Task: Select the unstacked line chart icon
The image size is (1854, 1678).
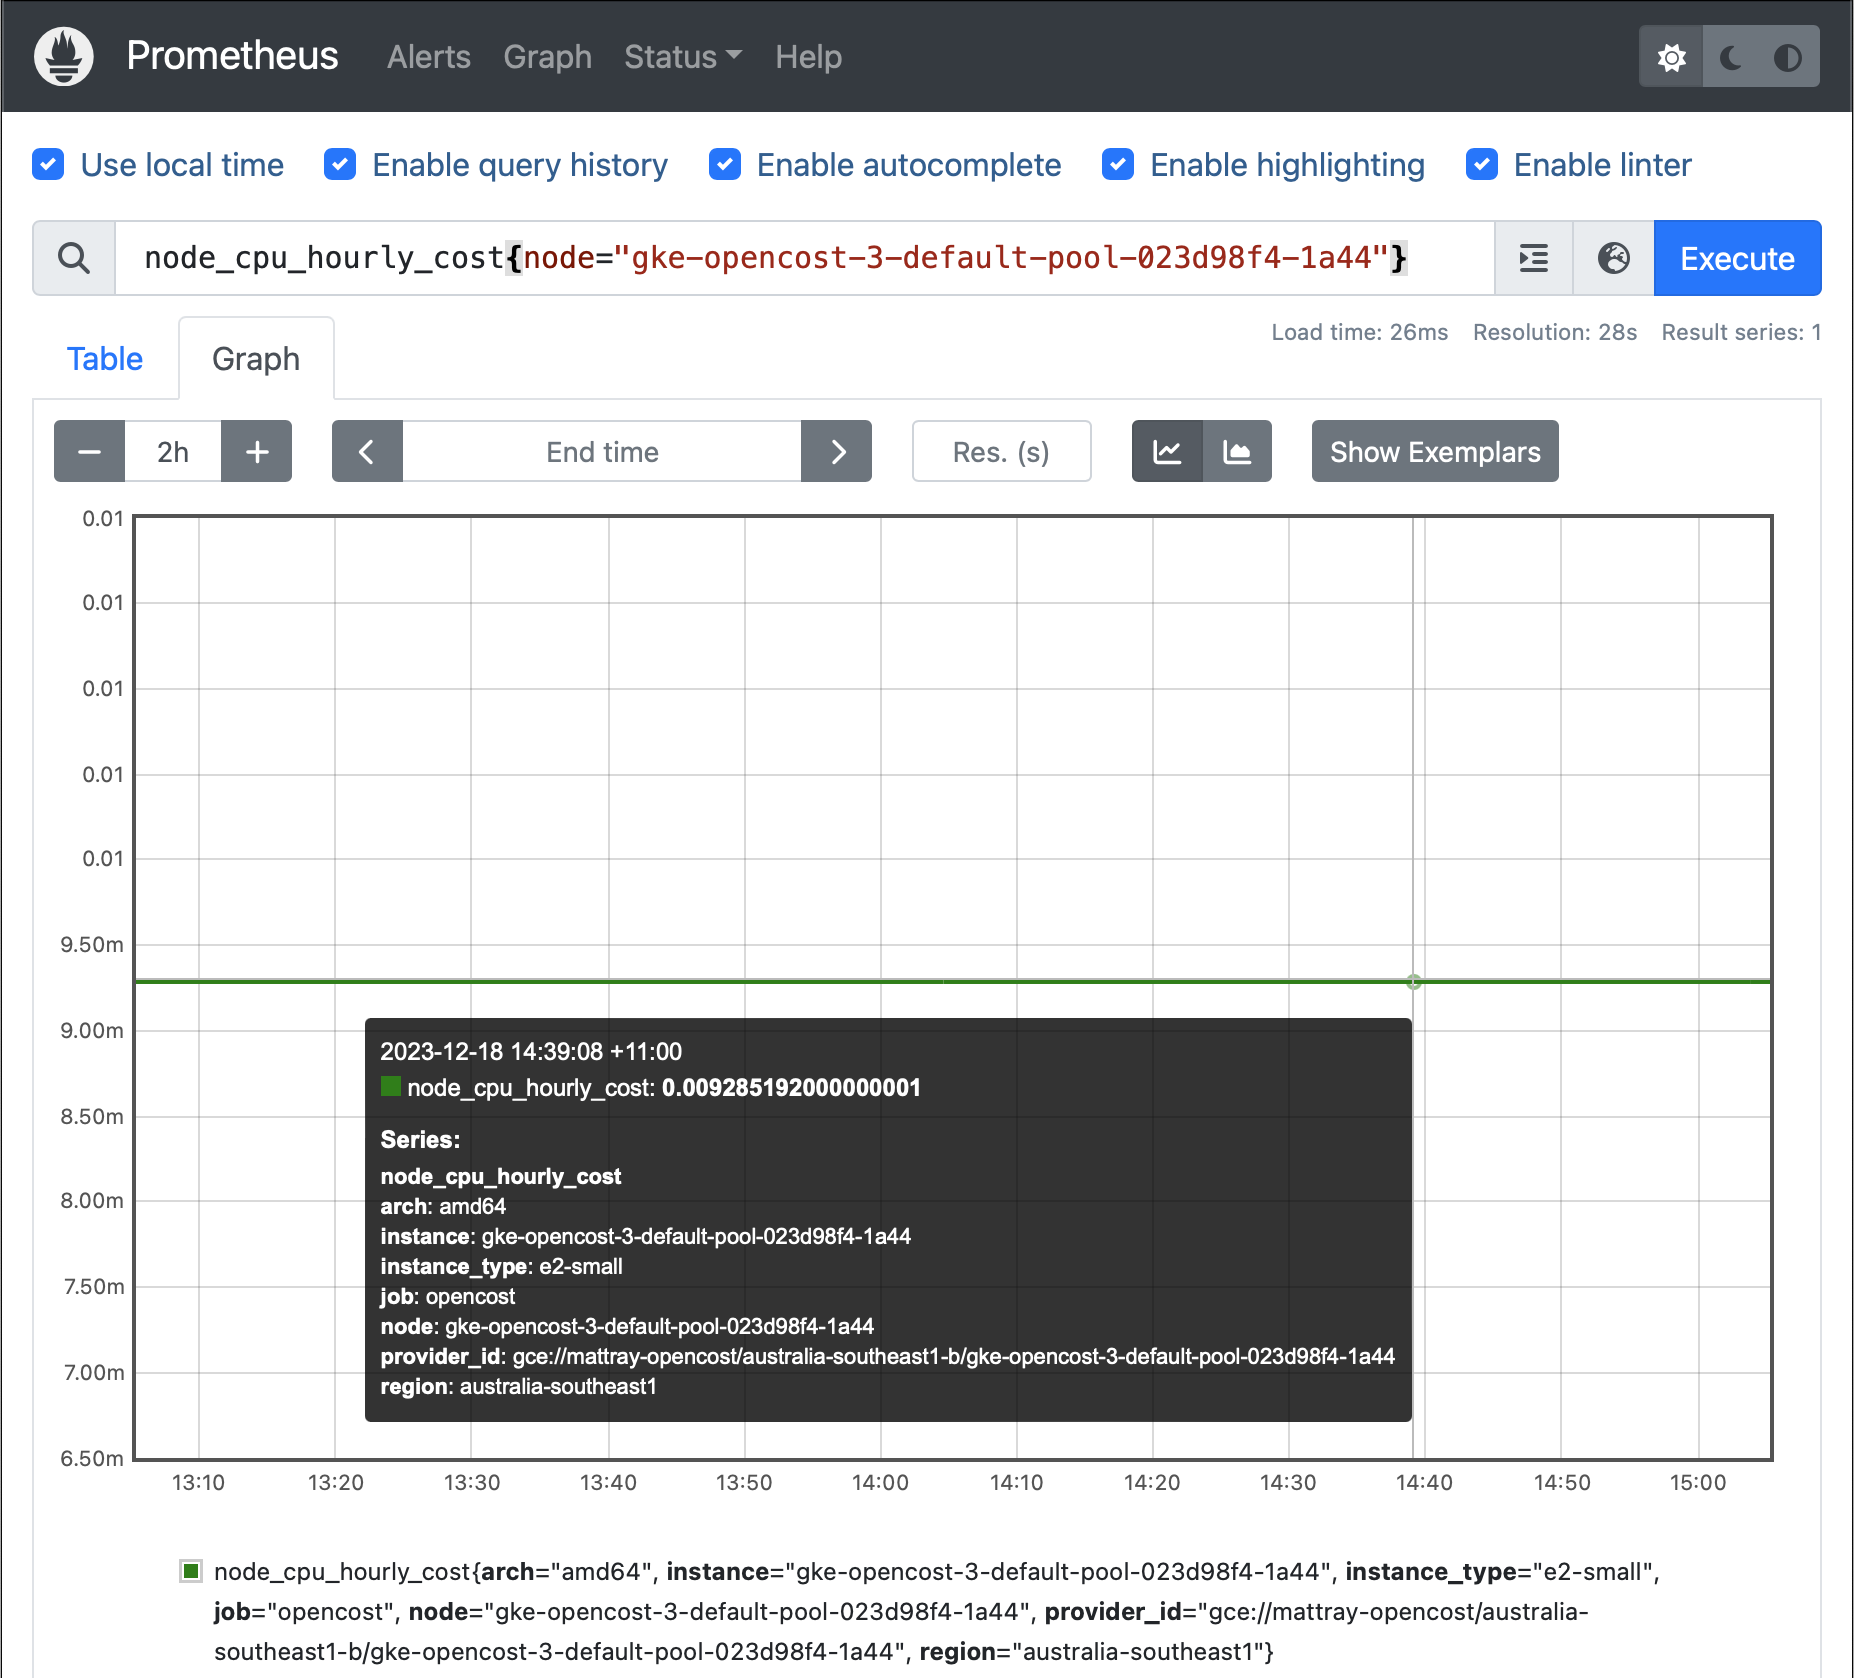Action: click(x=1167, y=452)
